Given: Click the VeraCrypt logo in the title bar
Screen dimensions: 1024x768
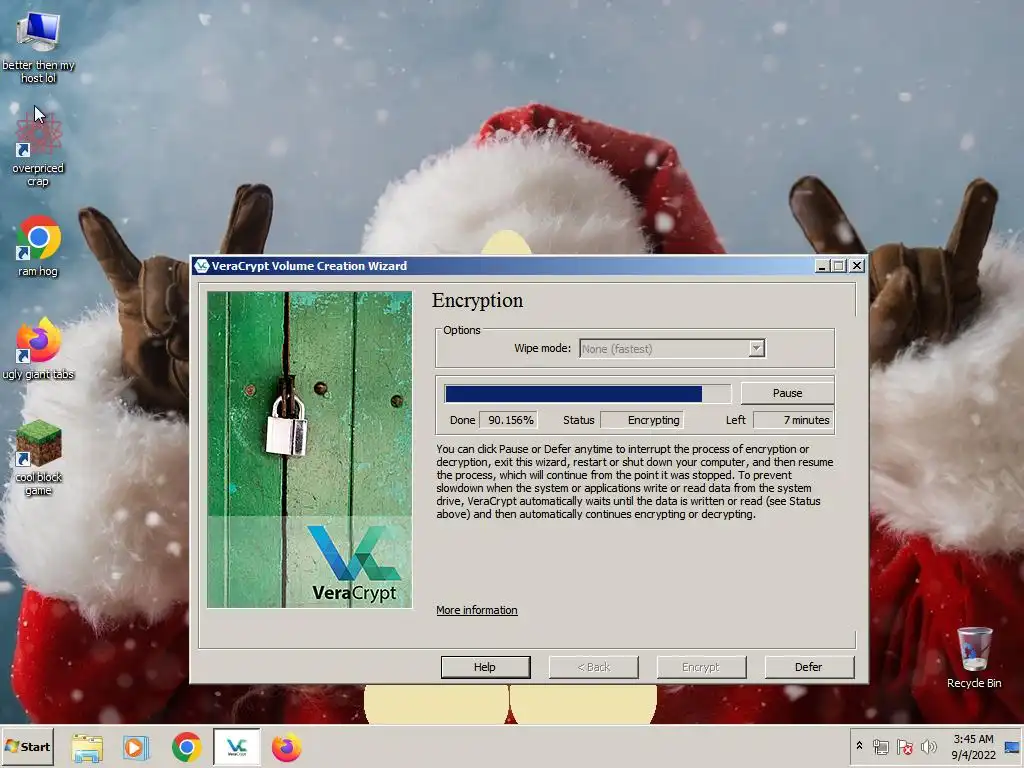Looking at the screenshot, I should click(x=202, y=266).
